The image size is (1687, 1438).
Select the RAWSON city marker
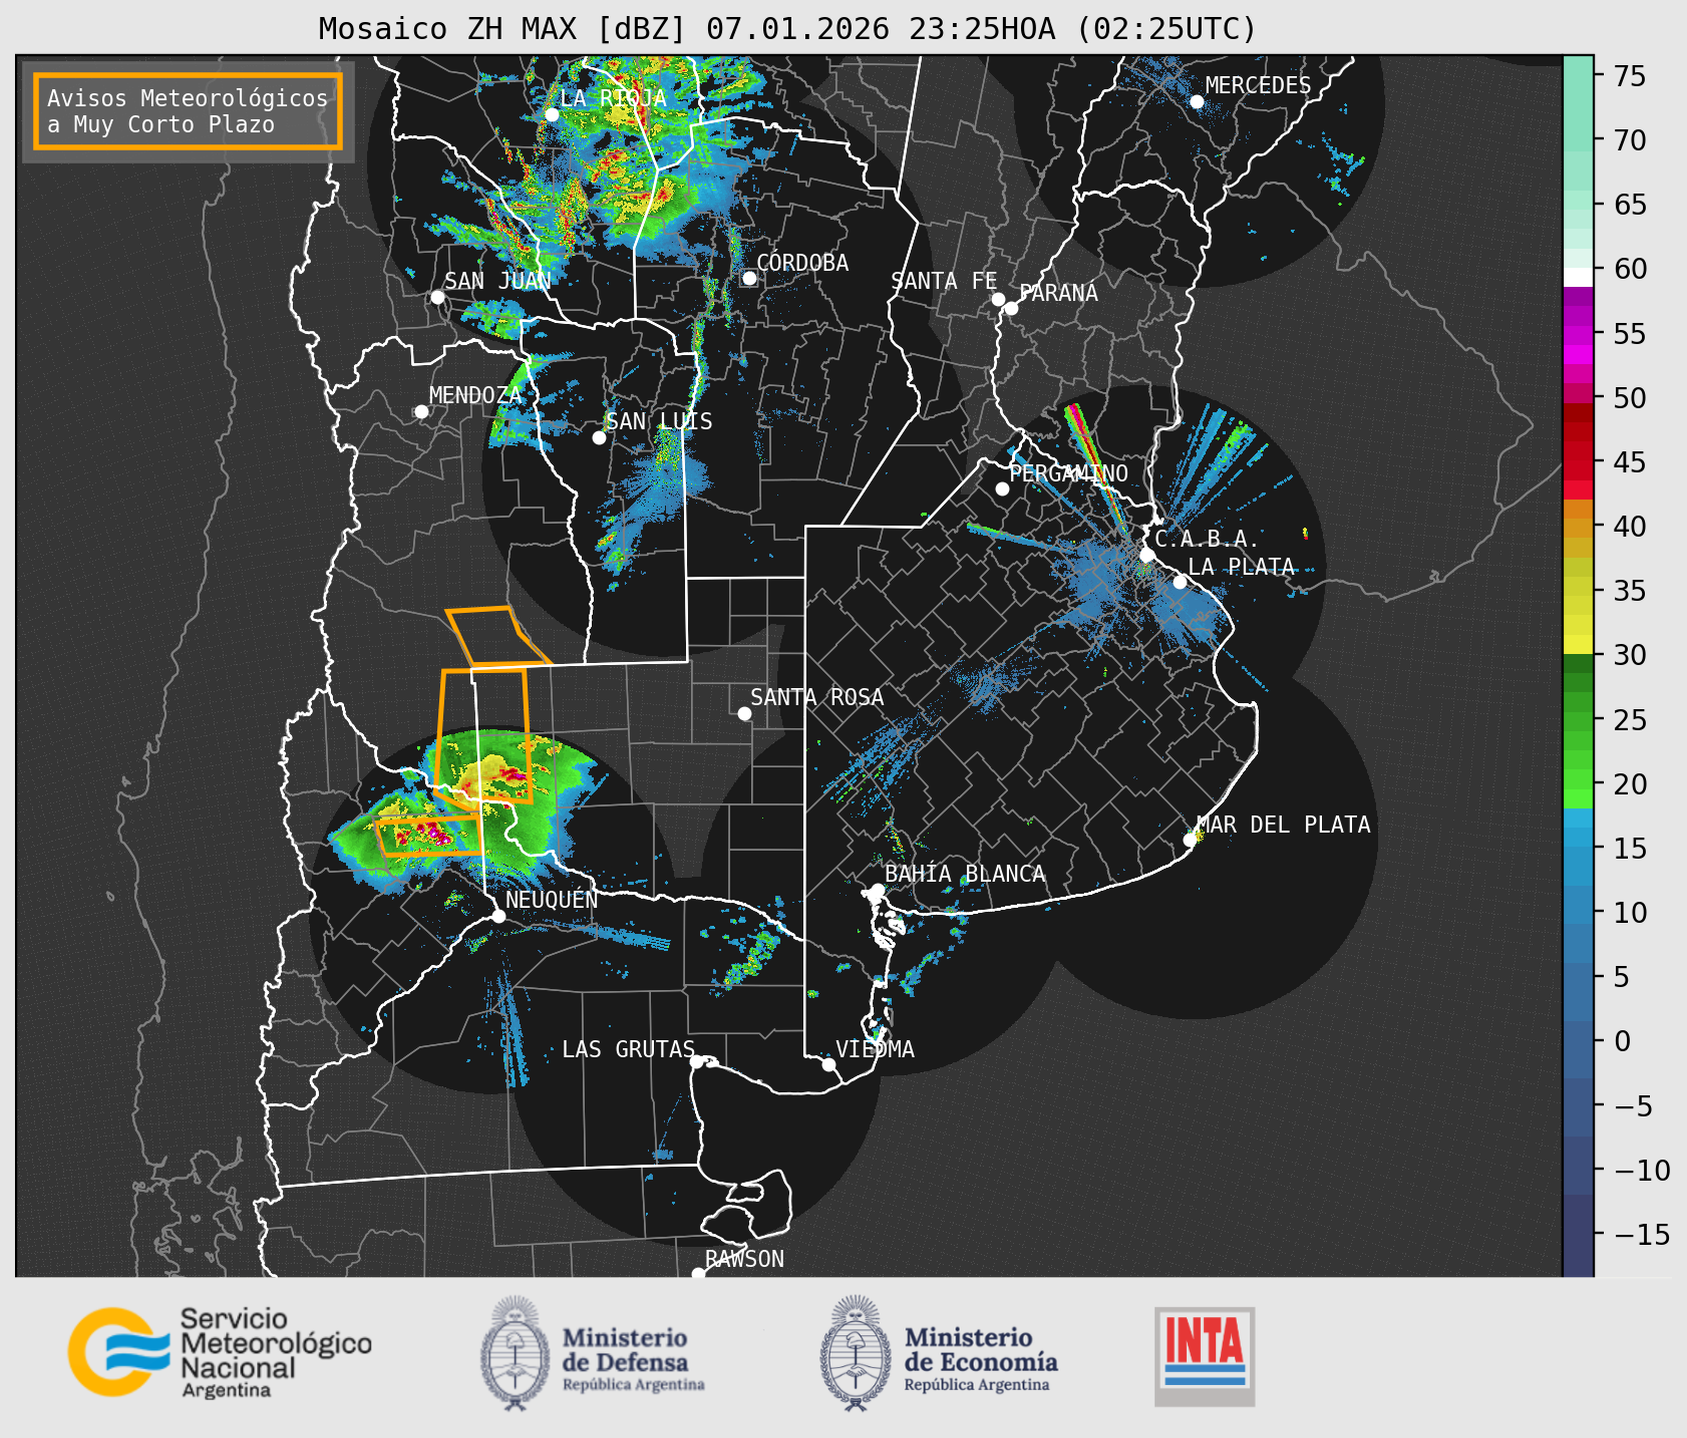pos(698,1274)
